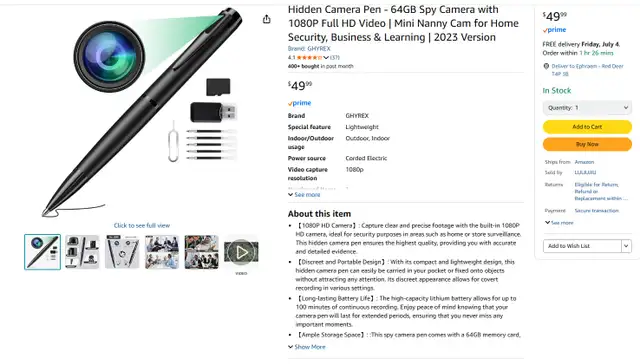Select the first pen thumbnail image
This screenshot has width=640, height=364.
pos(42,252)
